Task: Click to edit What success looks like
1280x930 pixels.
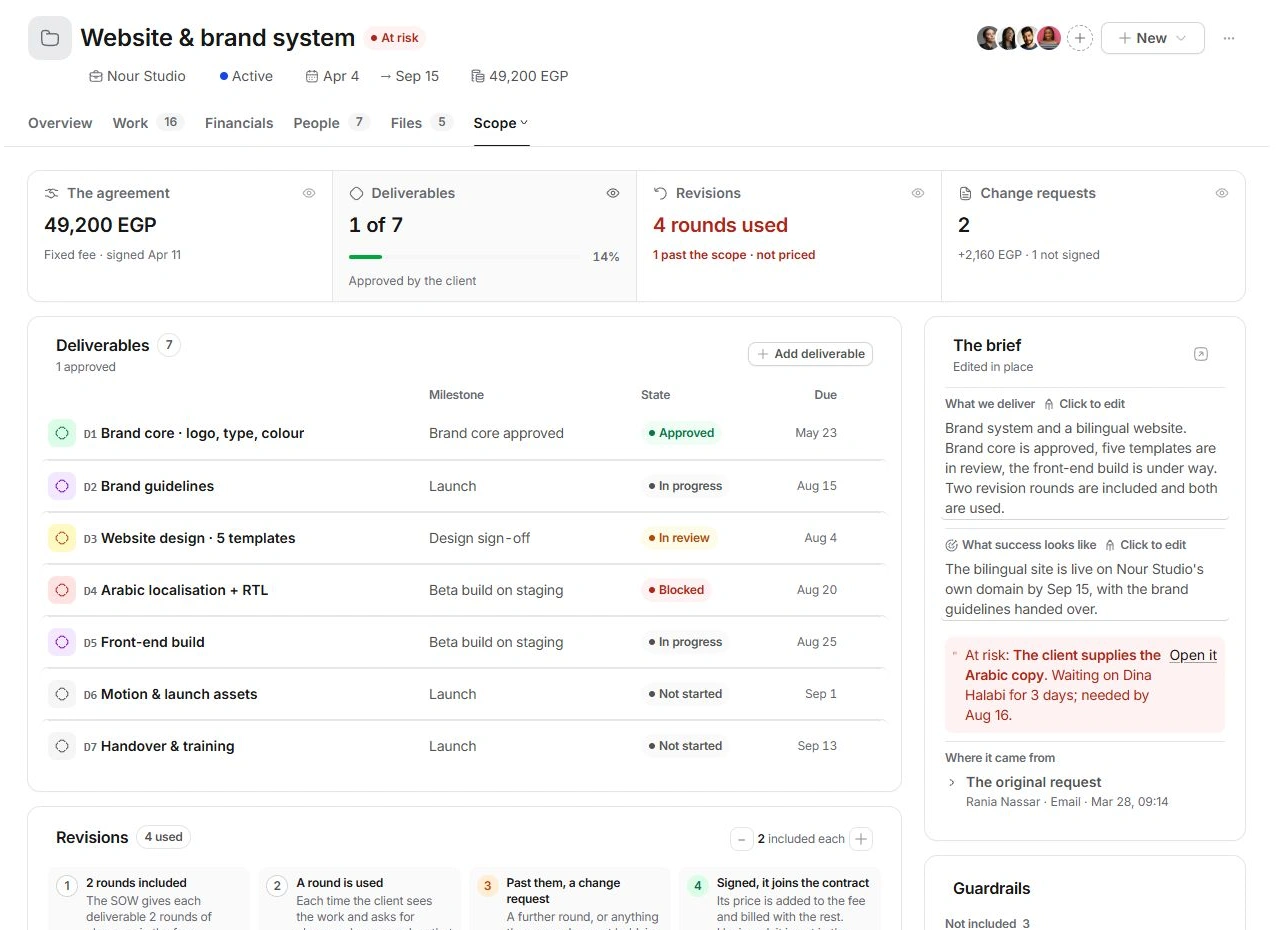Action: (1146, 545)
